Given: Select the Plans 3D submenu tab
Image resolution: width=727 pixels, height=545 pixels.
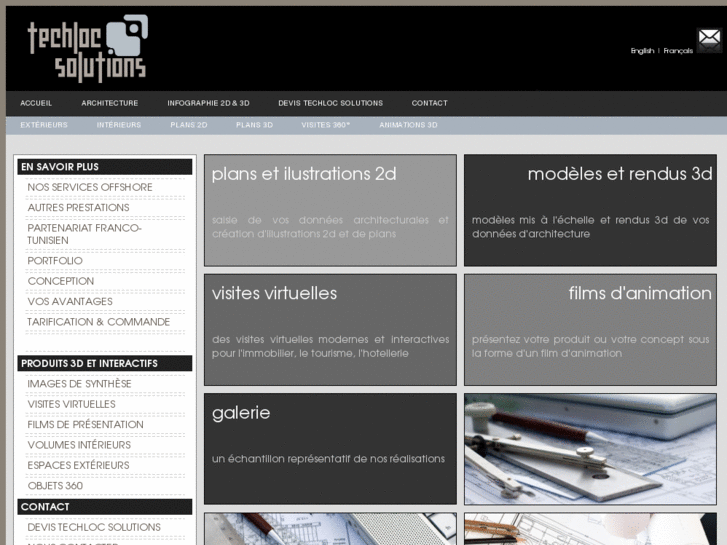Looking at the screenshot, I should 254,125.
